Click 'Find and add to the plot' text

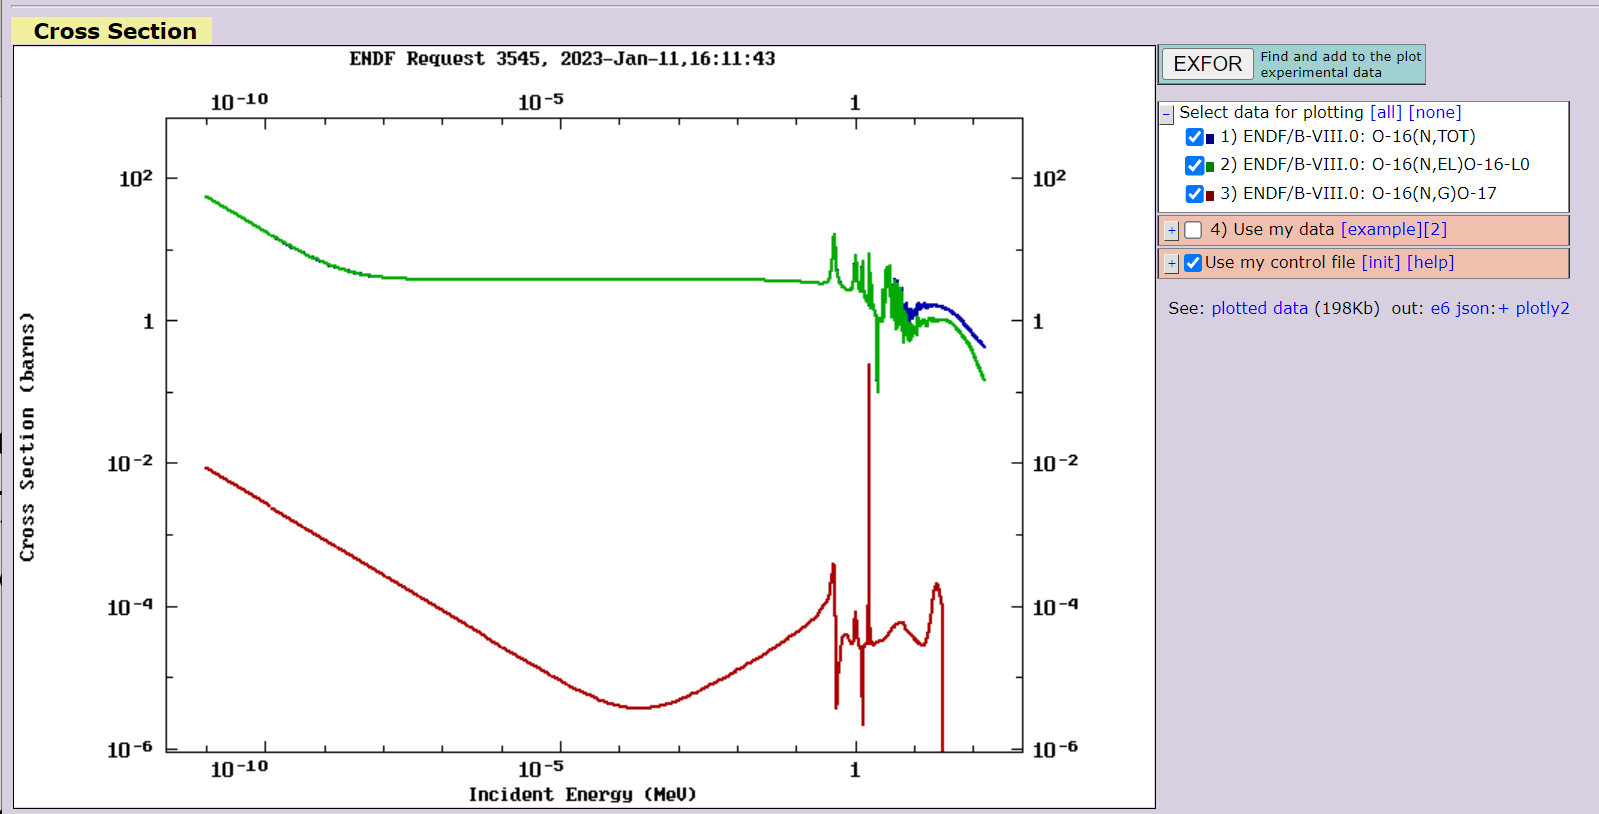tap(1340, 57)
